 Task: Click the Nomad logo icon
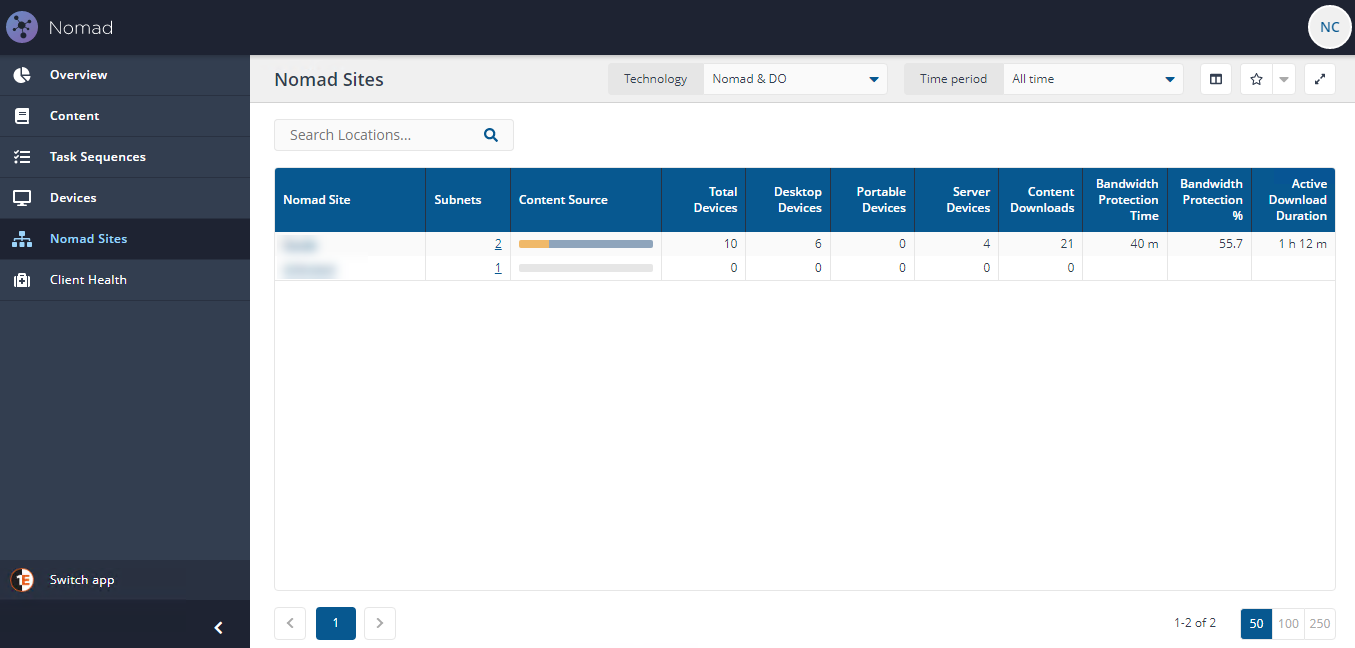pyautogui.click(x=22, y=27)
